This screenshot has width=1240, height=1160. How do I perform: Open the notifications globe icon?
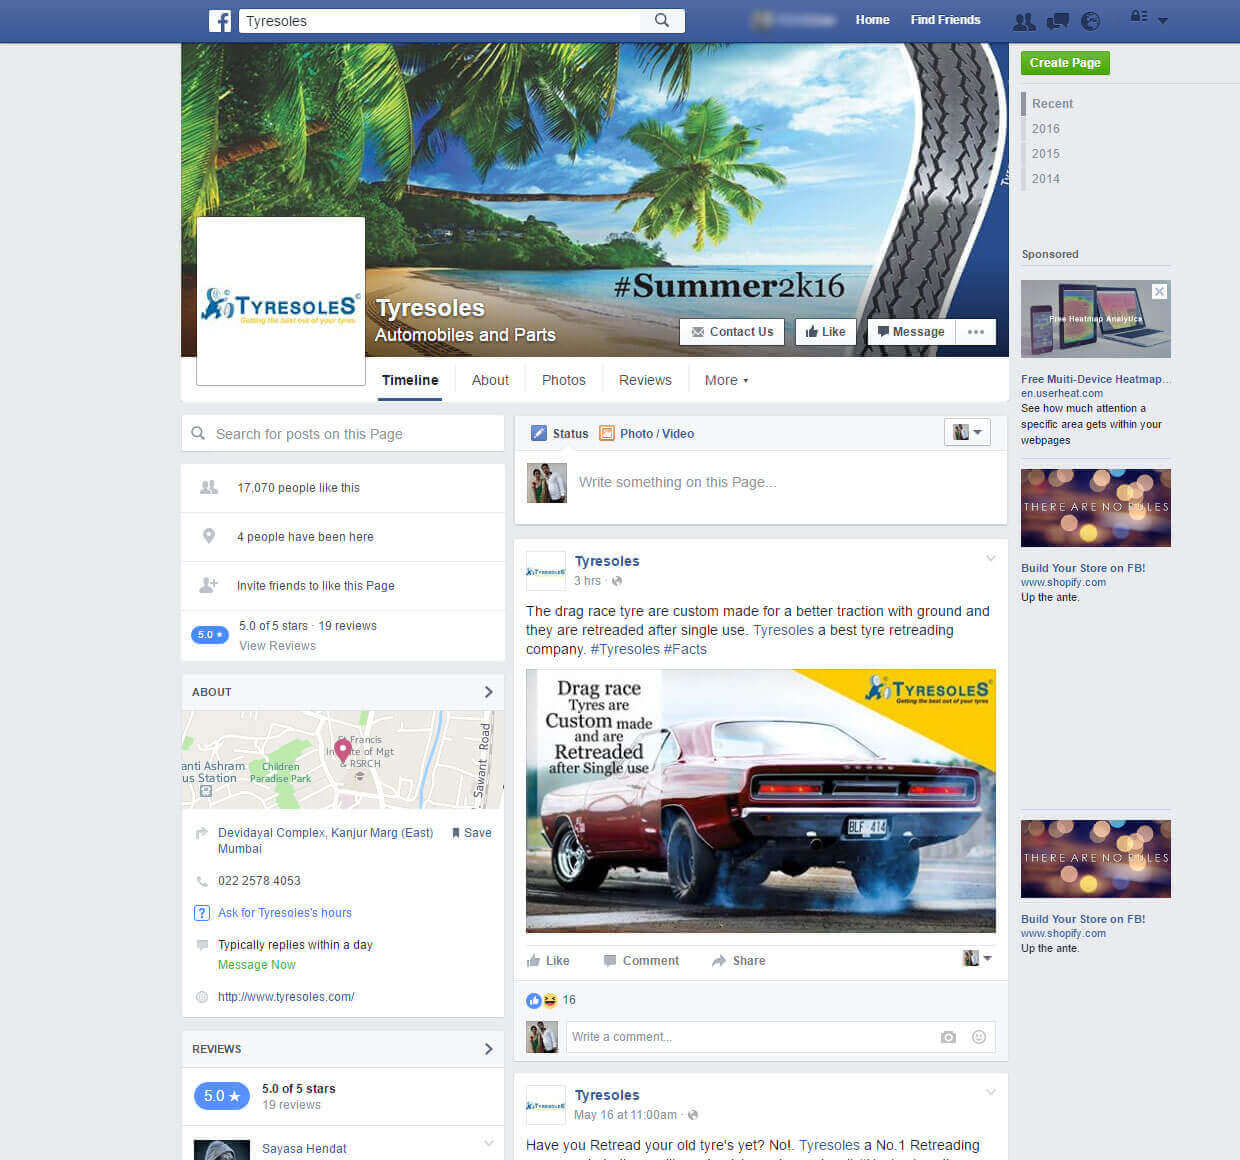click(x=1091, y=20)
